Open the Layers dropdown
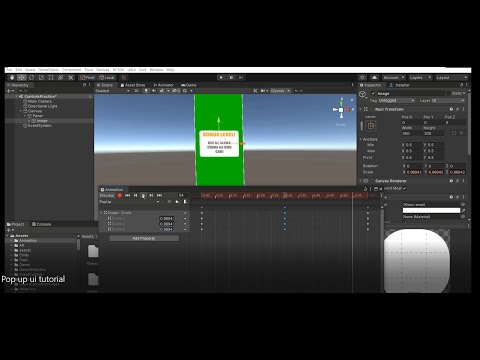The image size is (480, 360). point(420,77)
